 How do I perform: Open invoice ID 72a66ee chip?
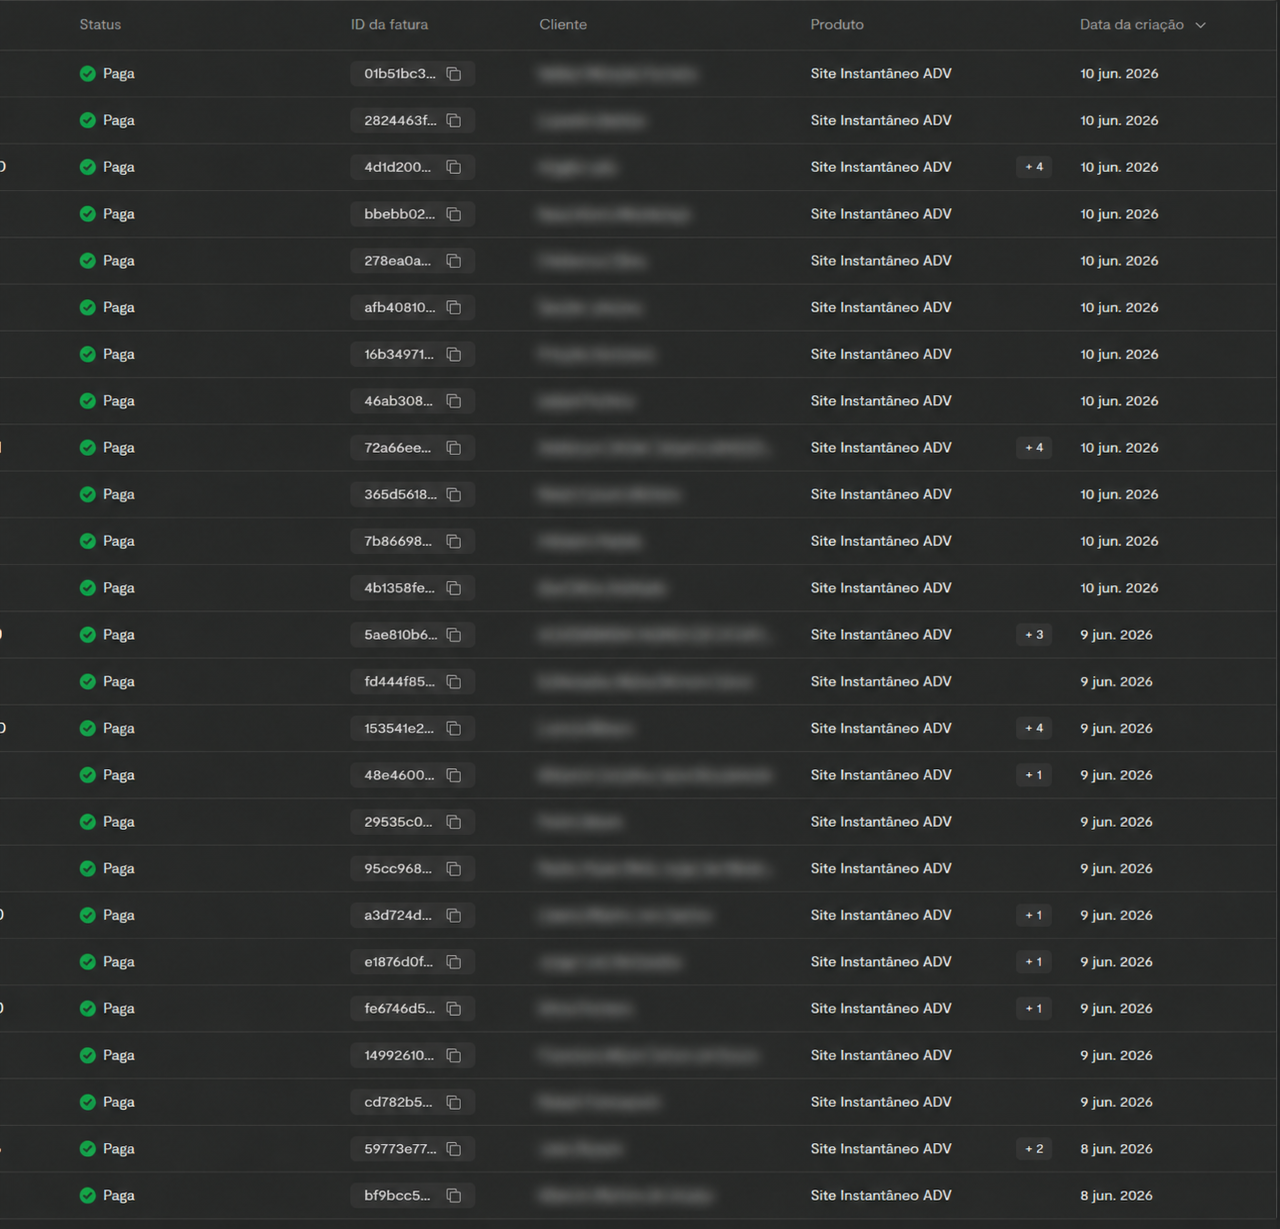click(x=412, y=448)
